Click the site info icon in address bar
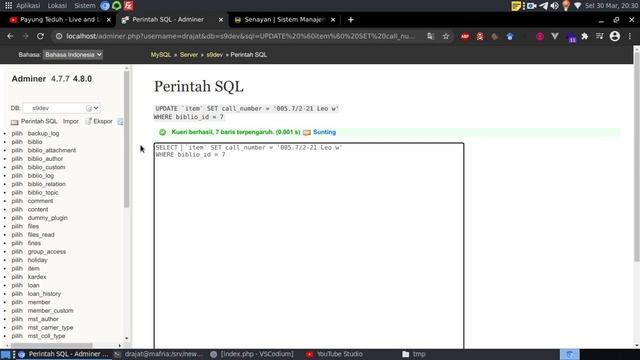 tap(59, 36)
